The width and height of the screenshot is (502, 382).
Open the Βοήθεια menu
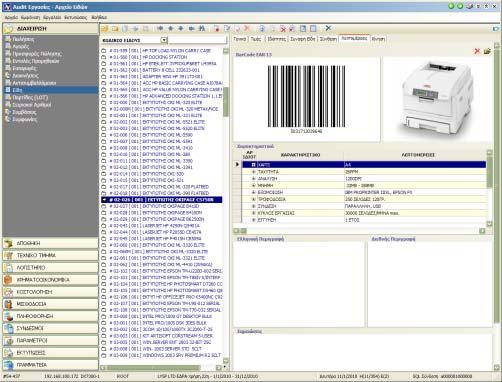point(99,17)
